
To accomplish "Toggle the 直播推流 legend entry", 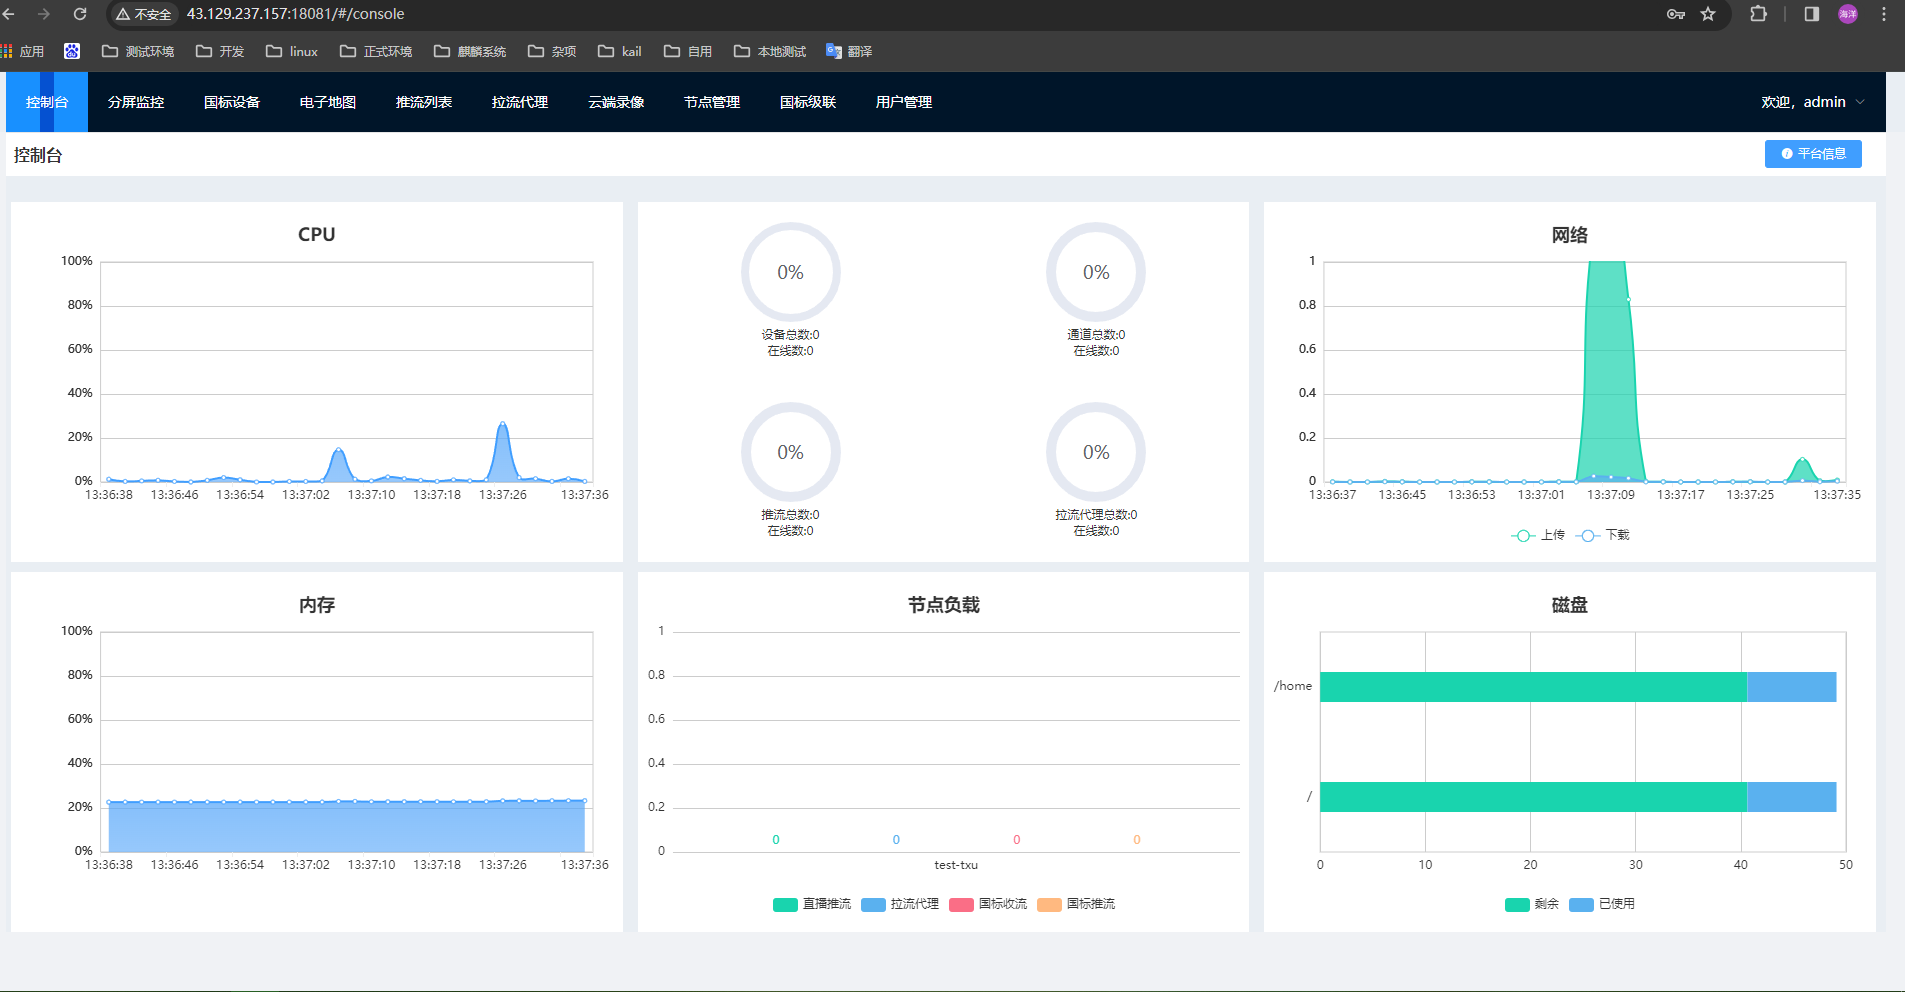I will [812, 904].
